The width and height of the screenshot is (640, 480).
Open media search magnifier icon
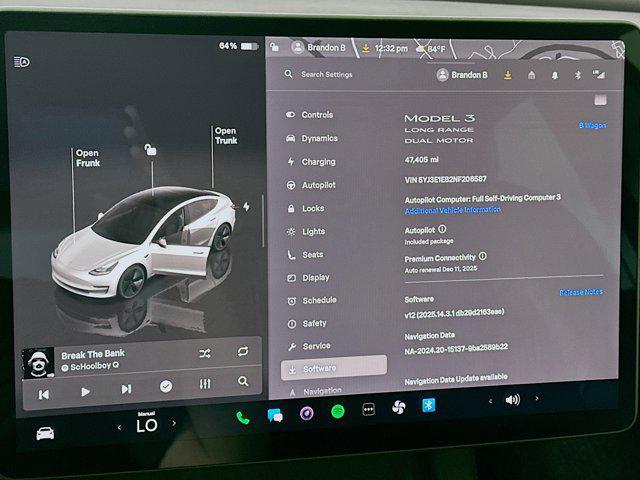(x=243, y=381)
